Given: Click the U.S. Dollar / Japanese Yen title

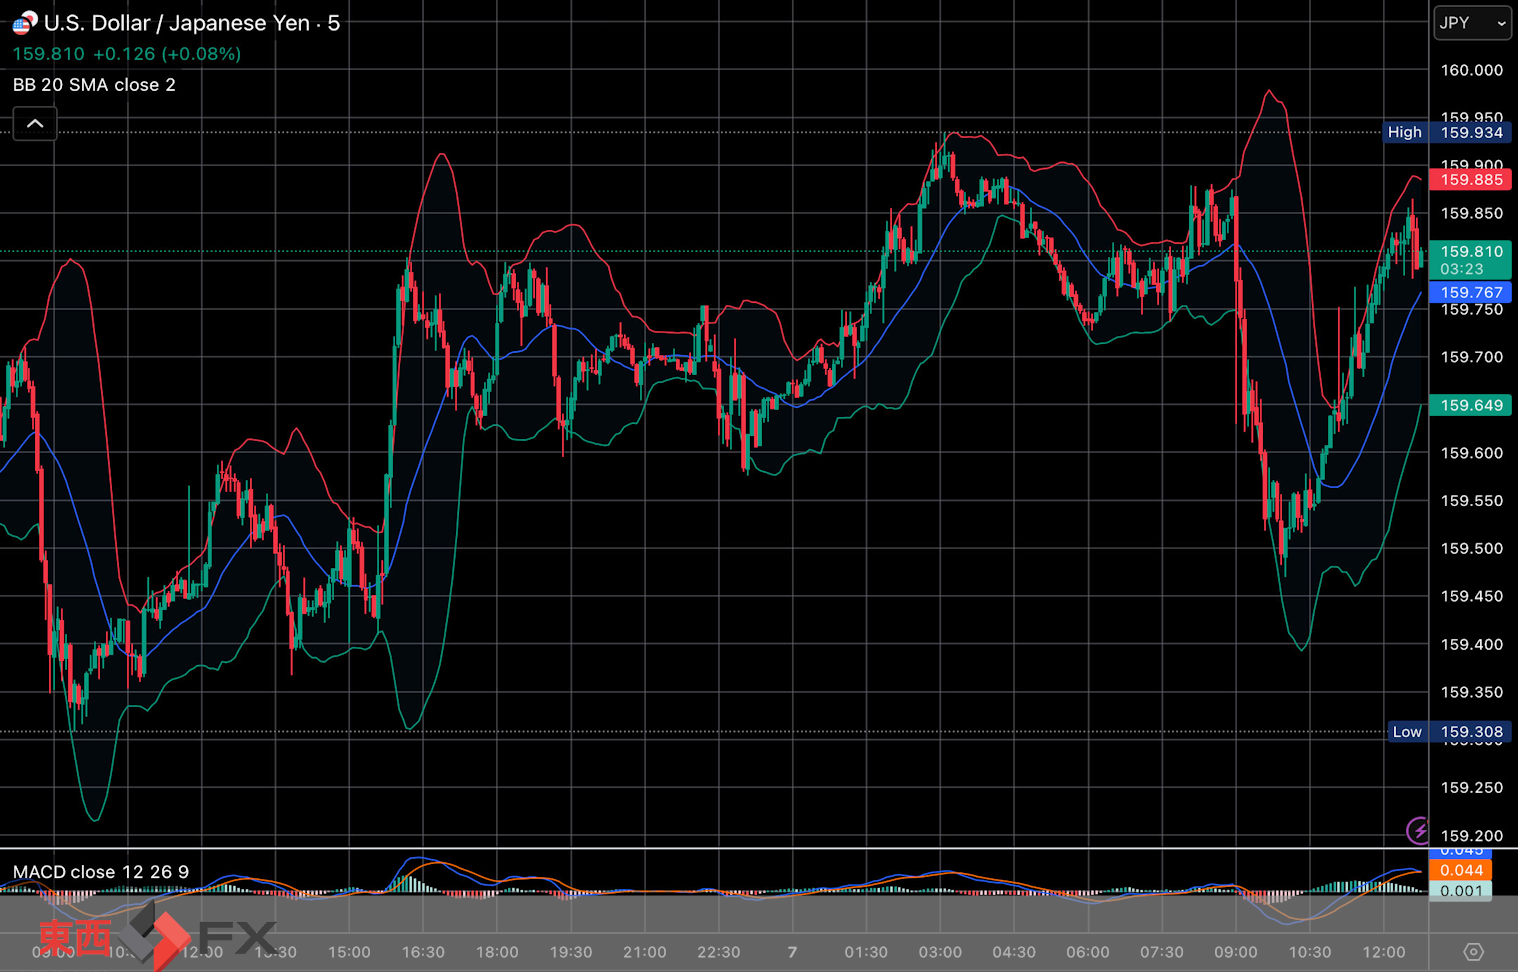Looking at the screenshot, I should [x=191, y=23].
